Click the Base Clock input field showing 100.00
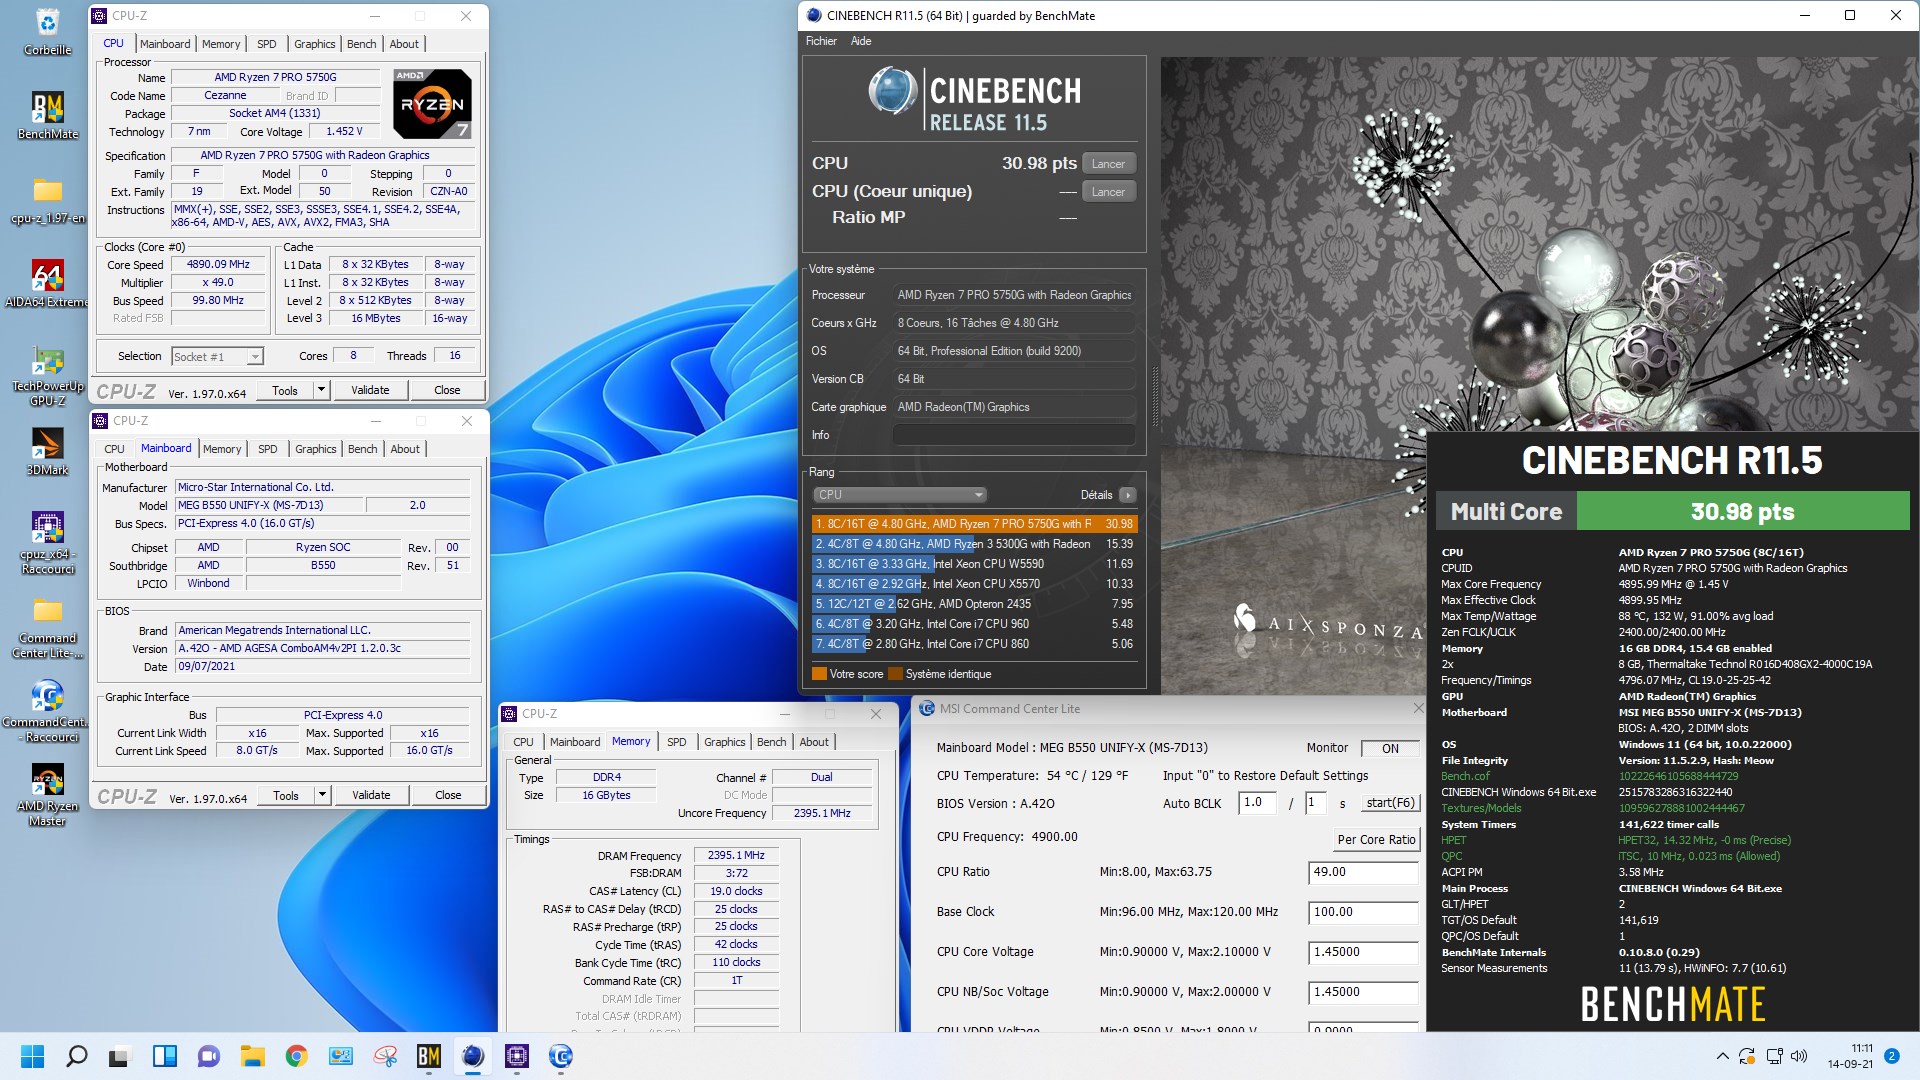The height and width of the screenshot is (1080, 1920). [x=1363, y=912]
